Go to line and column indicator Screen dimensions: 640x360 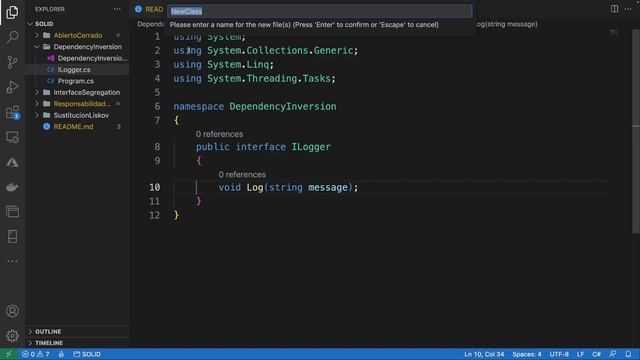[x=484, y=354]
